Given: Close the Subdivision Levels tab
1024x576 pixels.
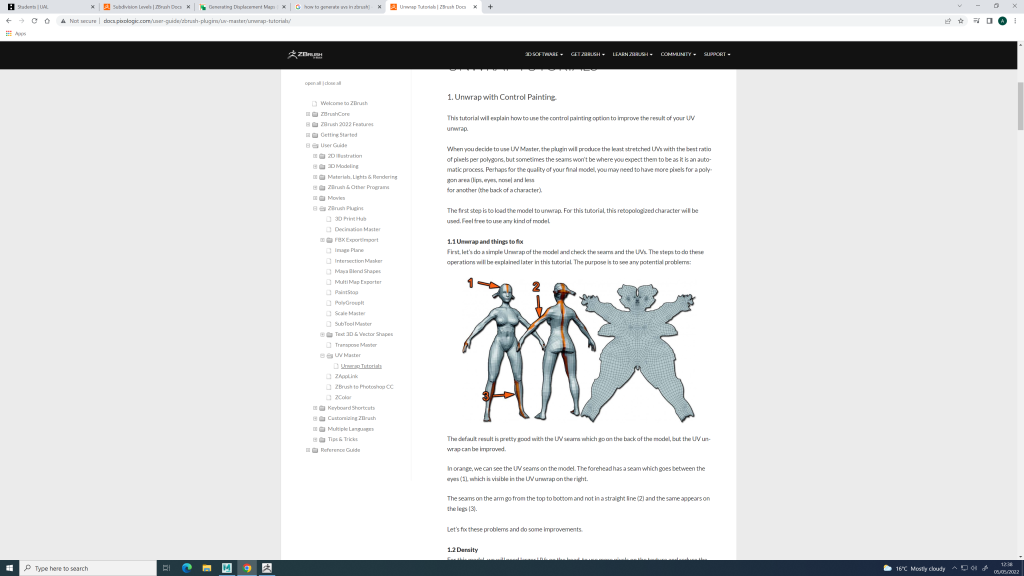Looking at the screenshot, I should (x=188, y=7).
